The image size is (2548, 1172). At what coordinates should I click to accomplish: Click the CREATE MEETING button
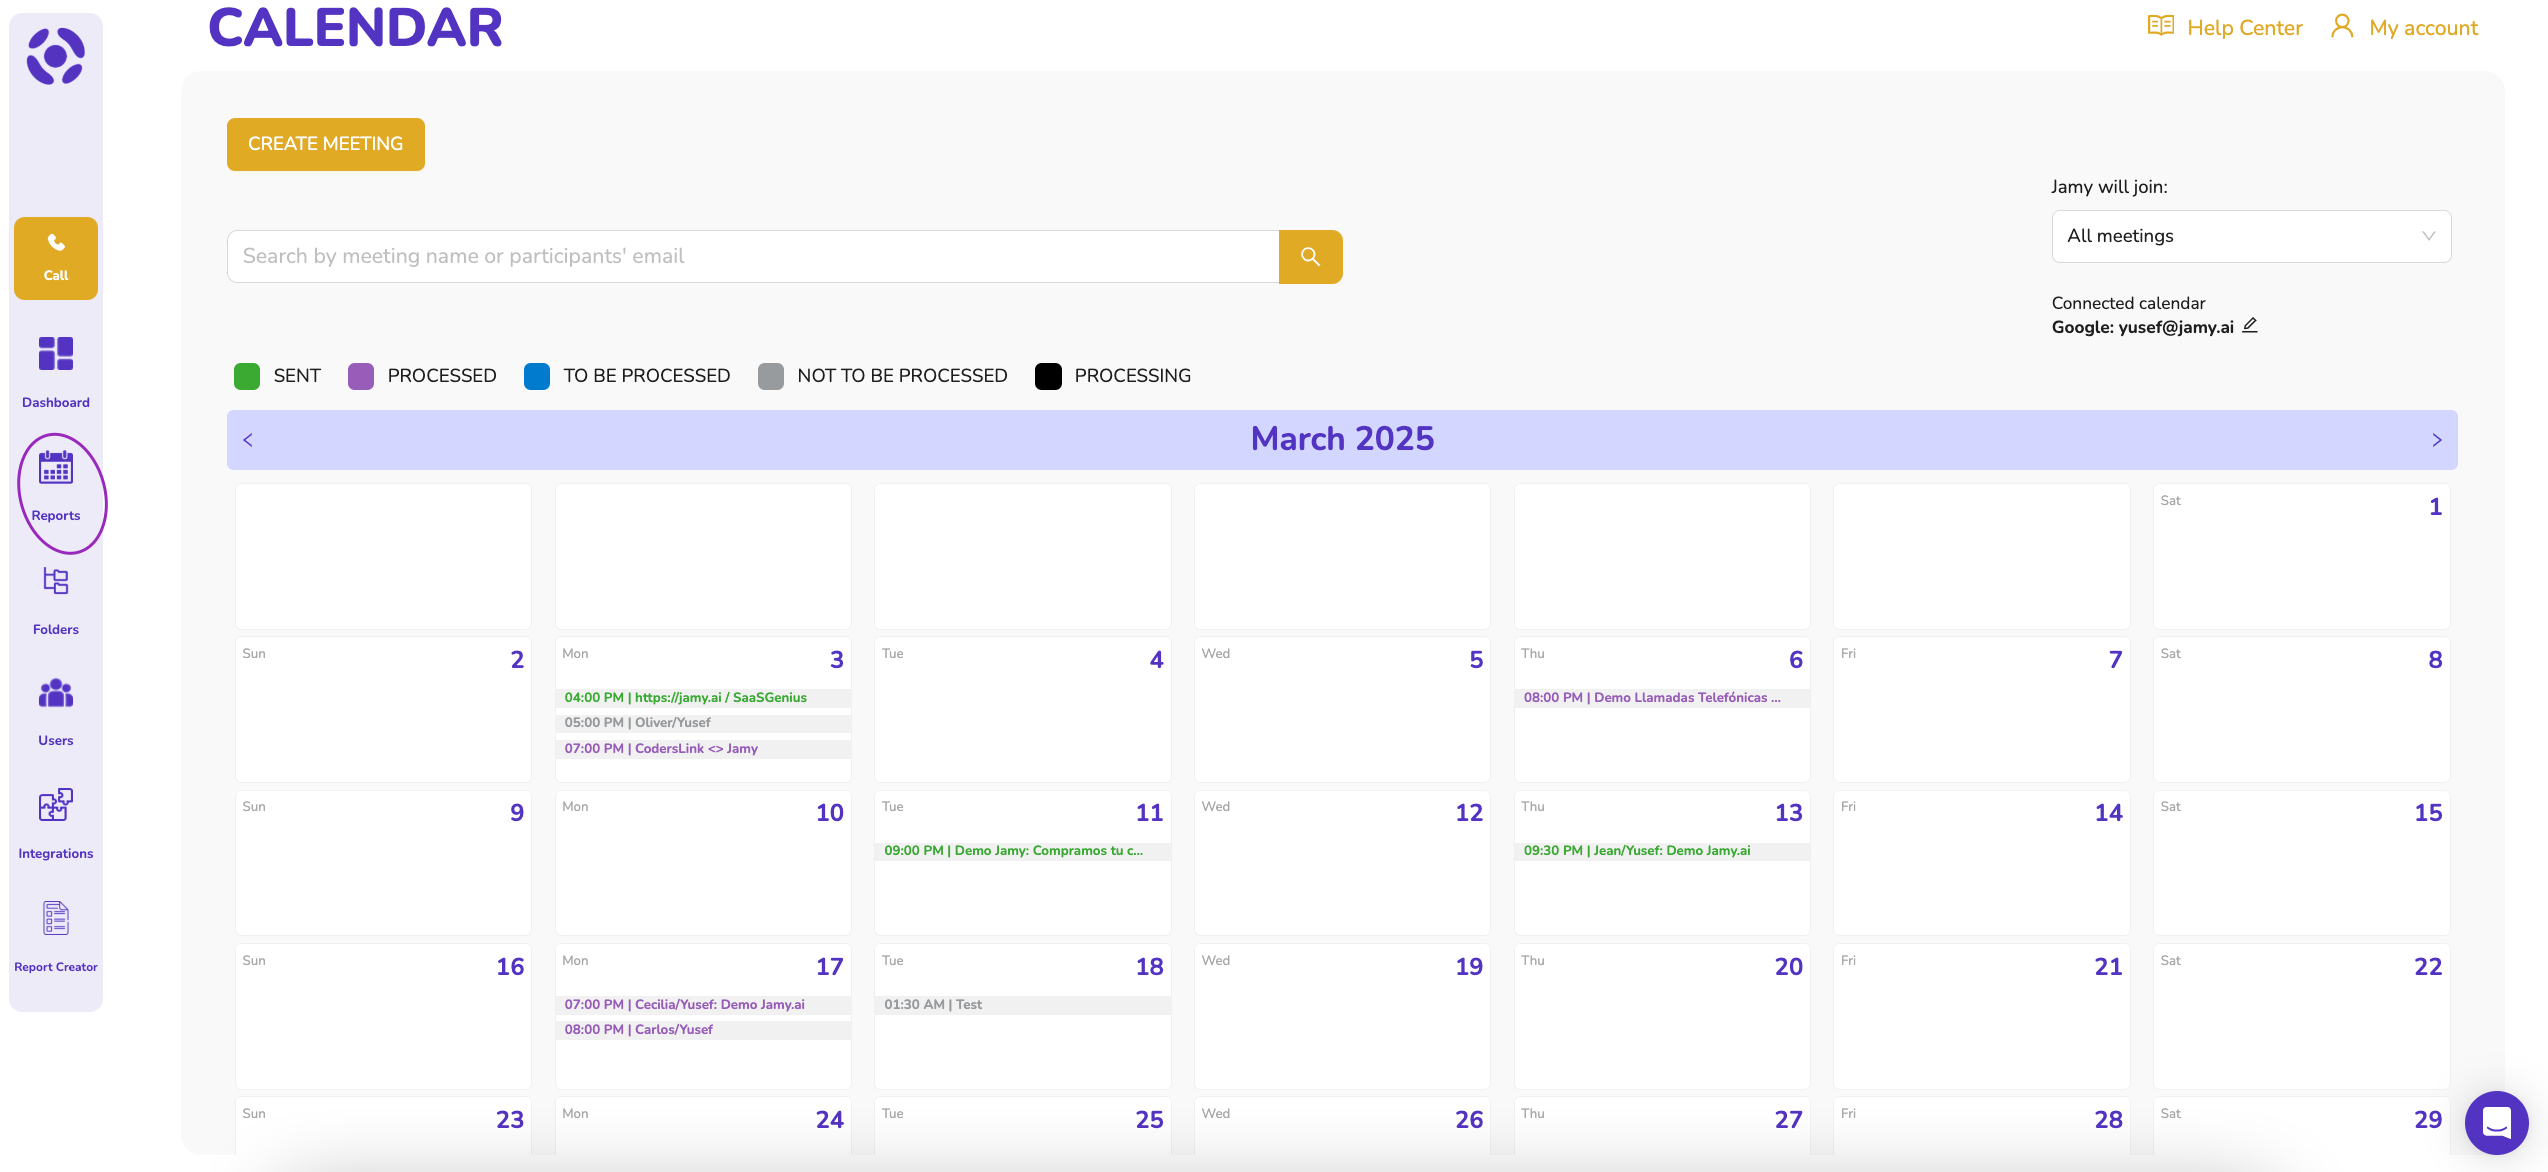325,144
